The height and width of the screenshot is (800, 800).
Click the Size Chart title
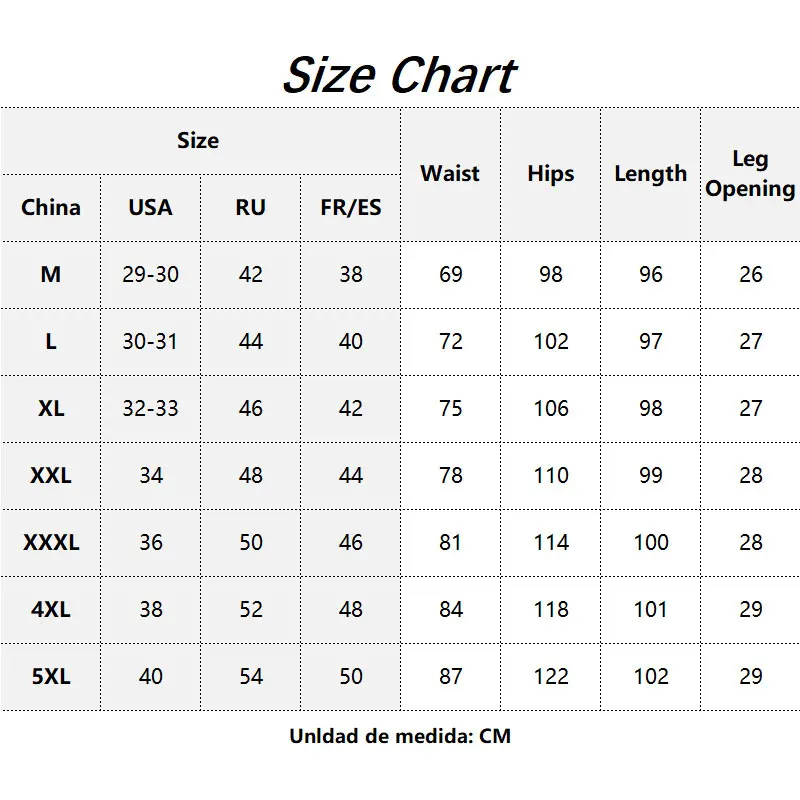[399, 75]
